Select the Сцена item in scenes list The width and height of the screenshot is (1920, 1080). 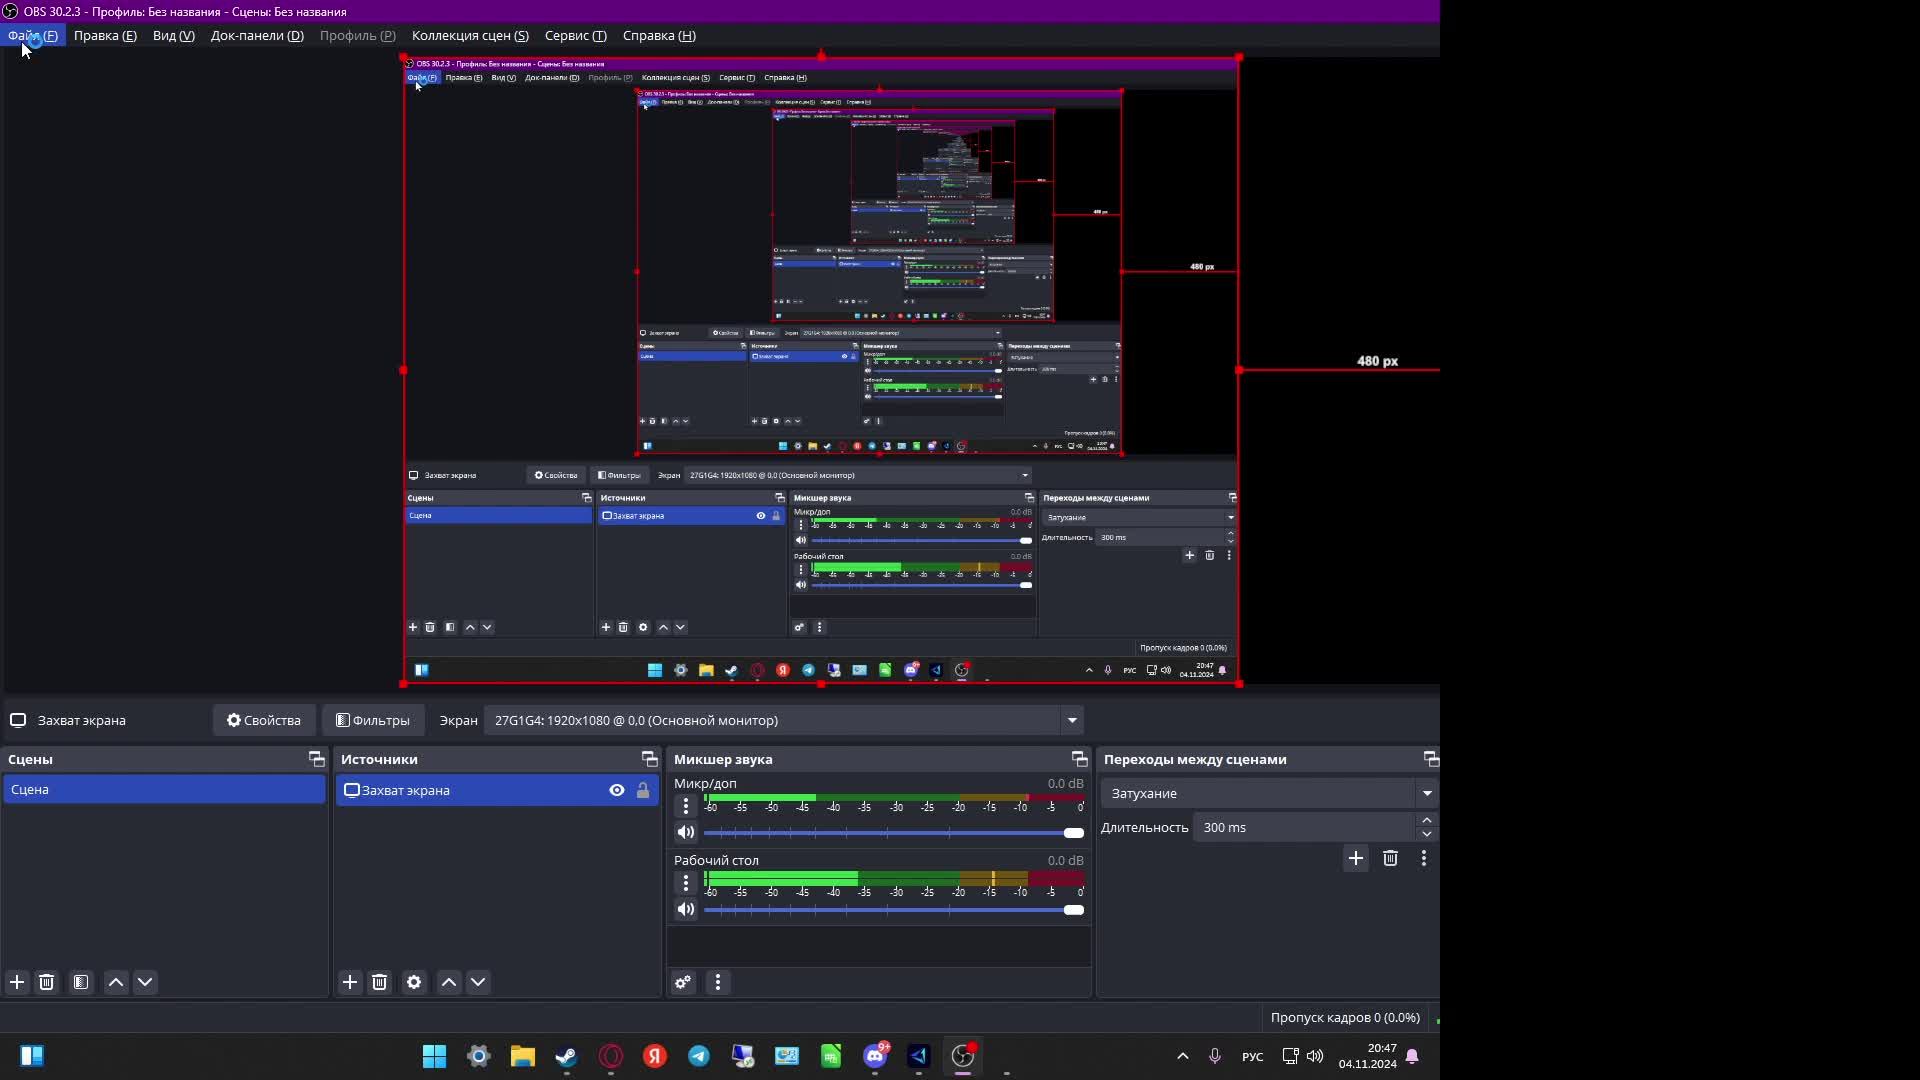pos(164,789)
